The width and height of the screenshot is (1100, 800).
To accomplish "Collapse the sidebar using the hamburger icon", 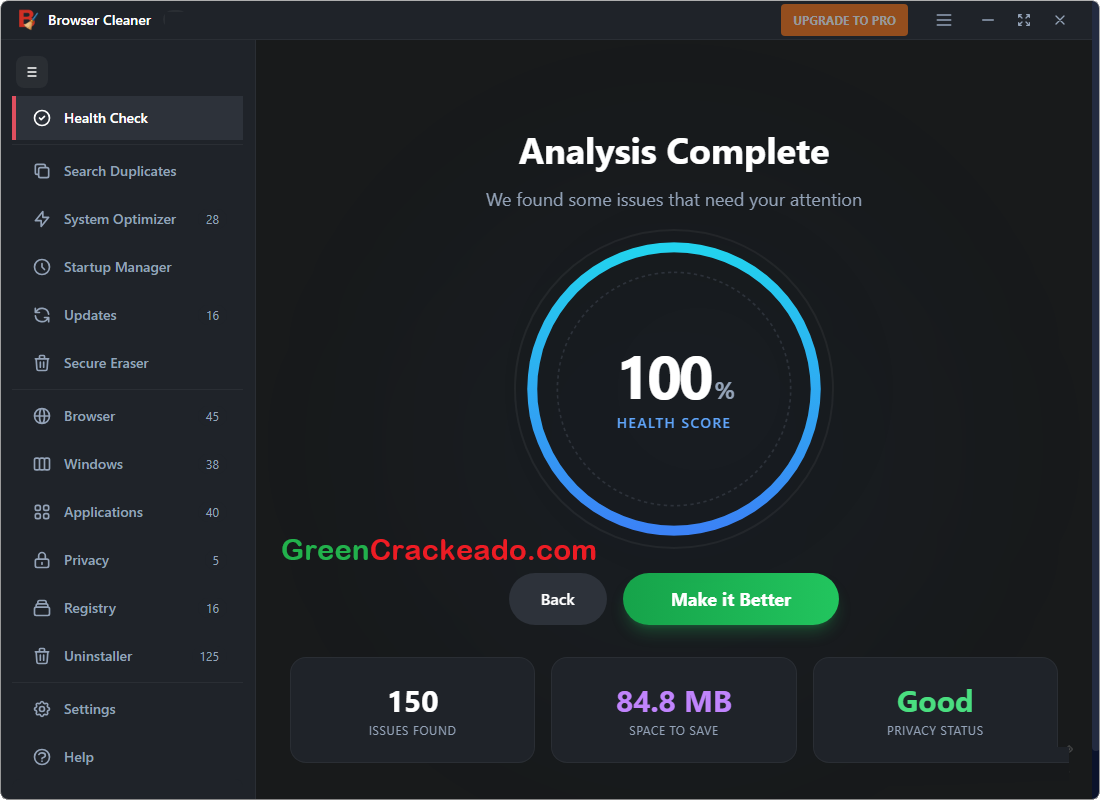I will click(31, 72).
